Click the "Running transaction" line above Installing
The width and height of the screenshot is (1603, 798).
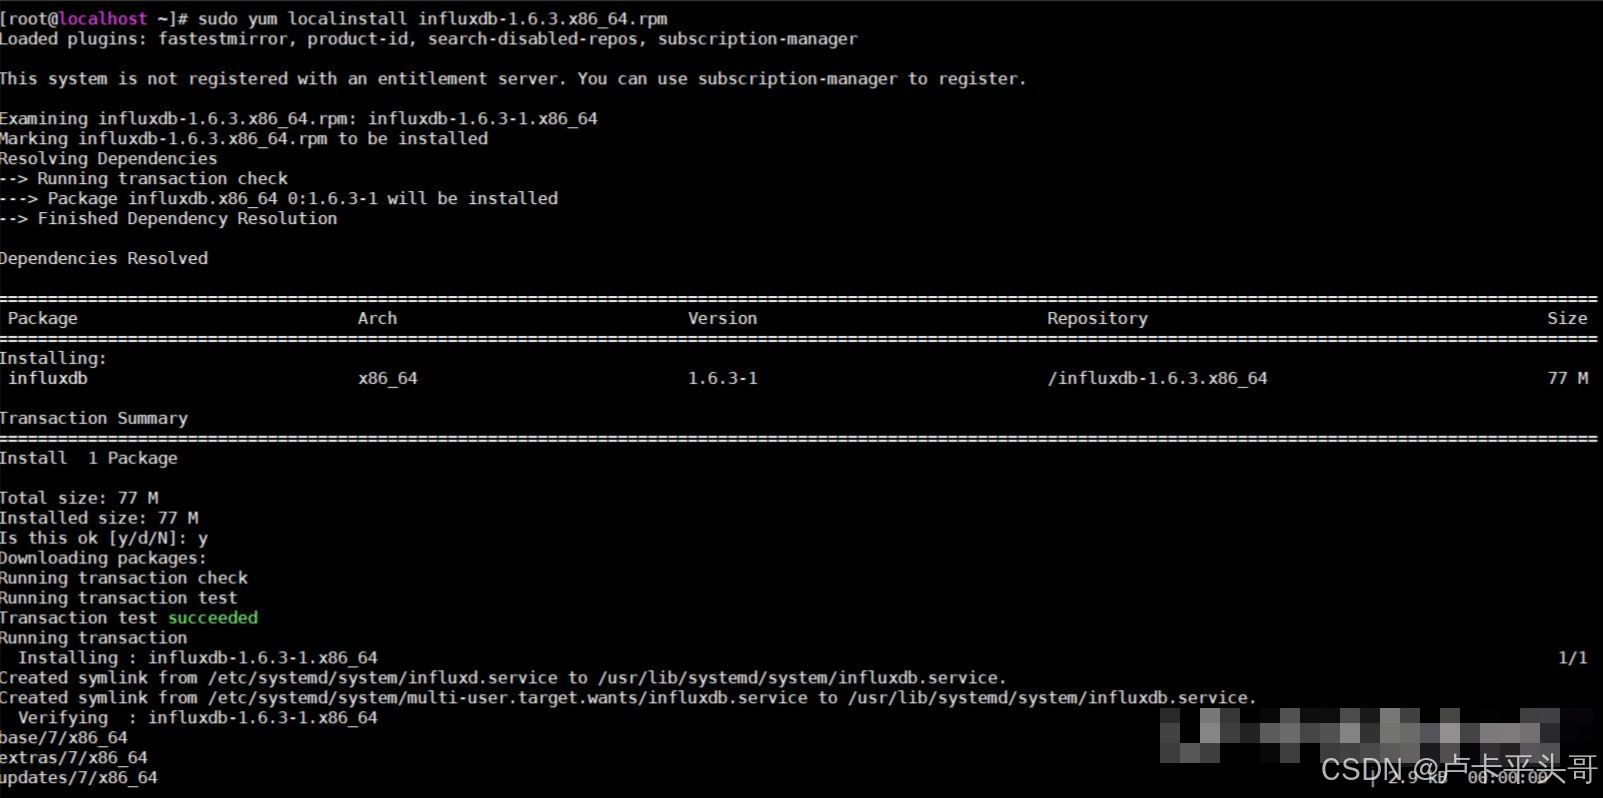(x=94, y=638)
